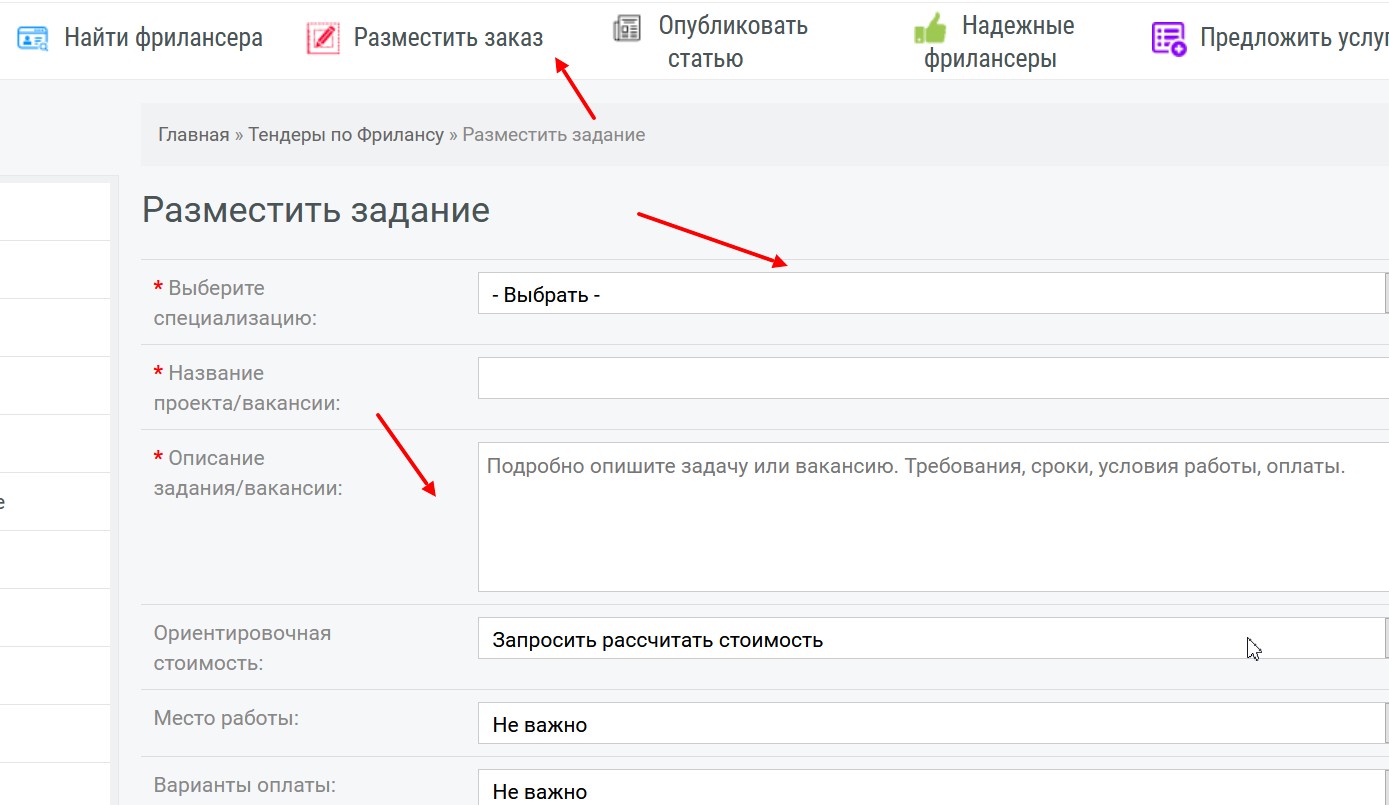This screenshot has height=805, width=1389.
Task: Open the "Место работы" dropdown
Action: 933,723
